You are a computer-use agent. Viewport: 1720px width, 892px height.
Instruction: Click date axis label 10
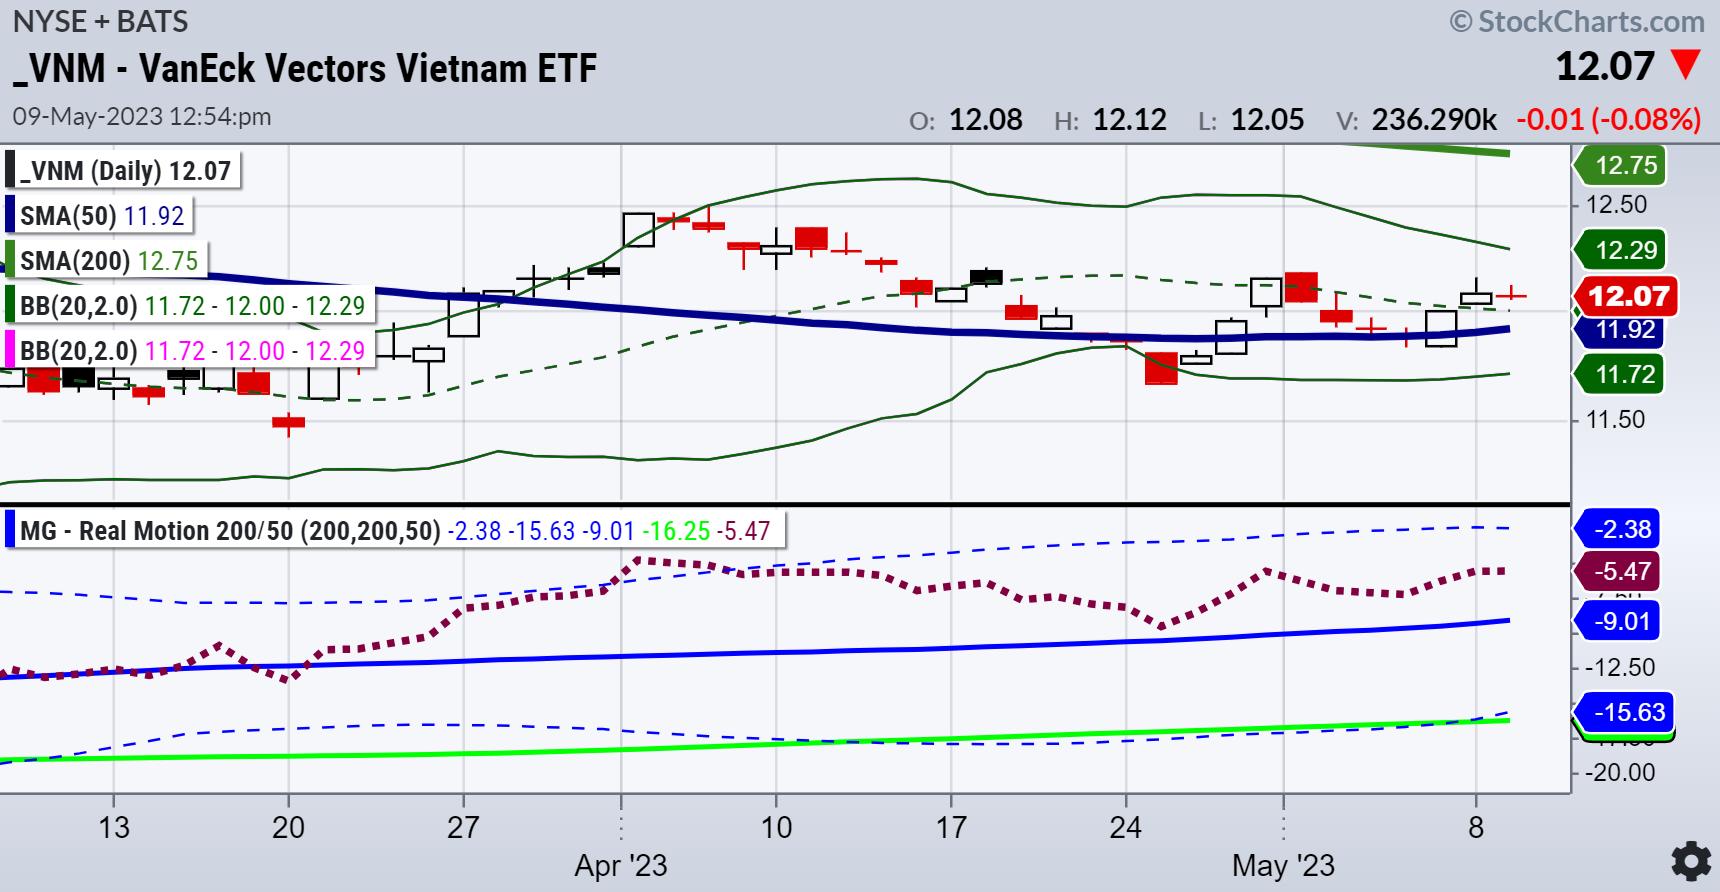(x=776, y=828)
